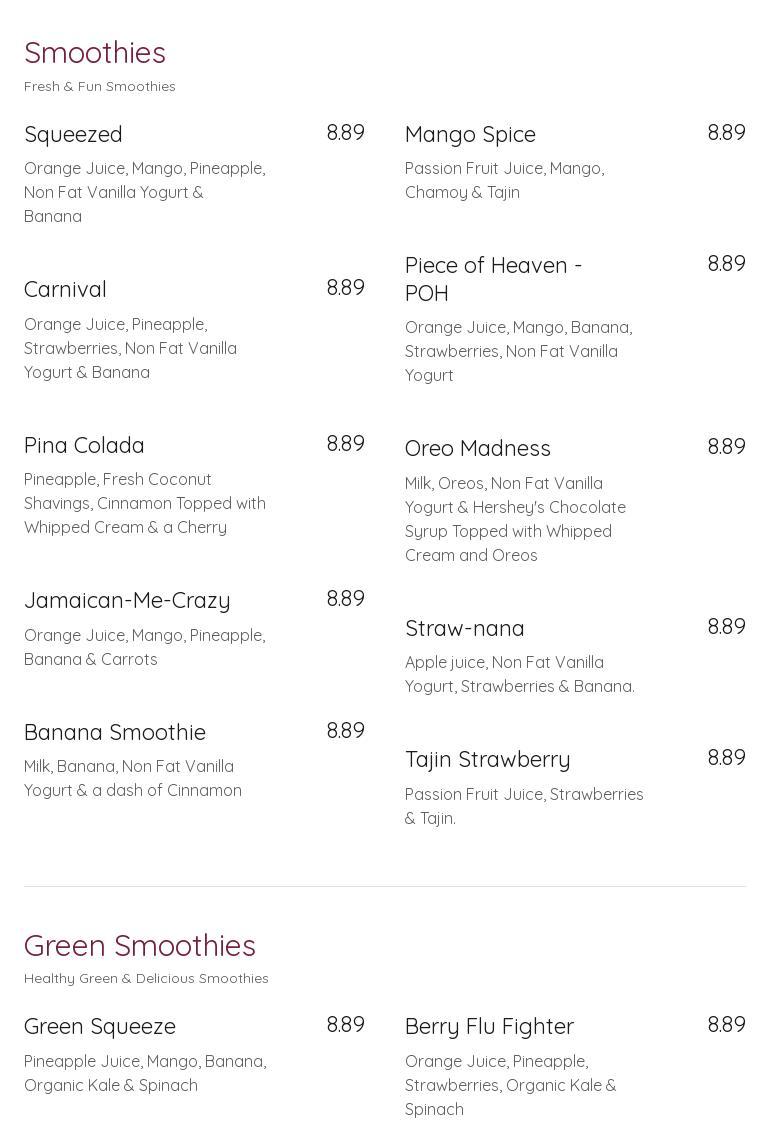The height and width of the screenshot is (1127, 770).
Task: Select Piece of Heaven - POH item
Action: point(493,279)
